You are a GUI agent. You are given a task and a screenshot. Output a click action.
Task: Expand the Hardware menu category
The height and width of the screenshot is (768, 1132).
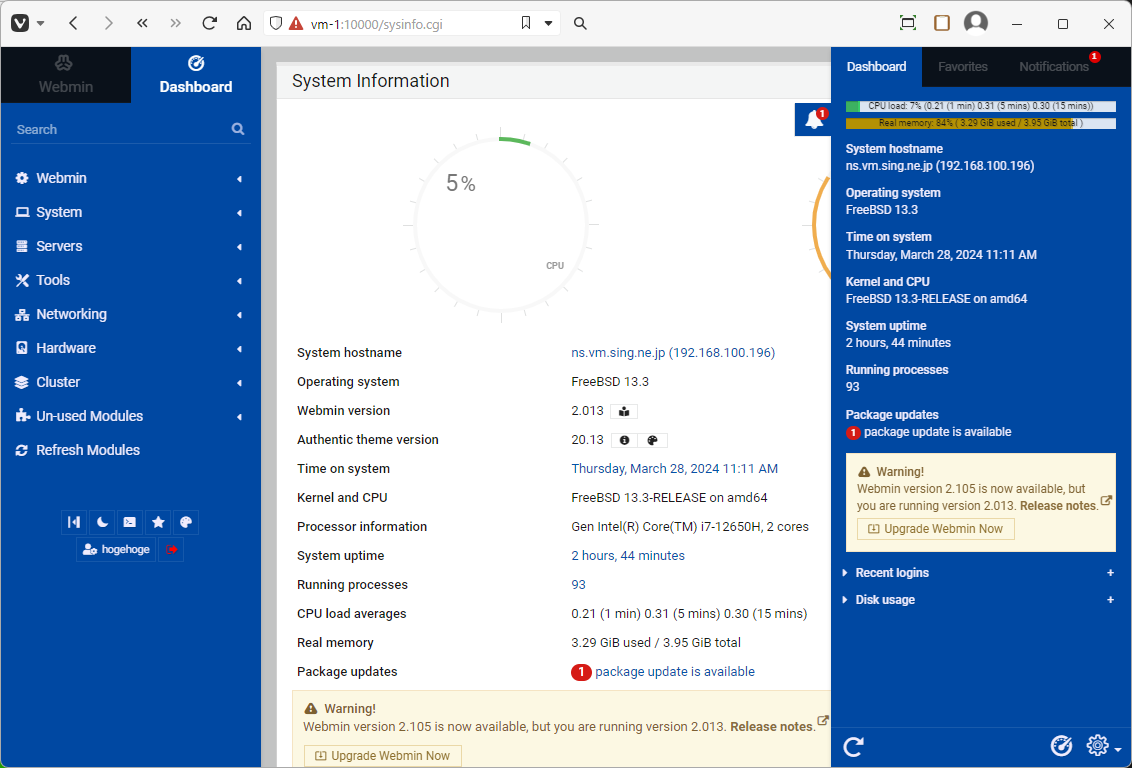[x=130, y=348]
